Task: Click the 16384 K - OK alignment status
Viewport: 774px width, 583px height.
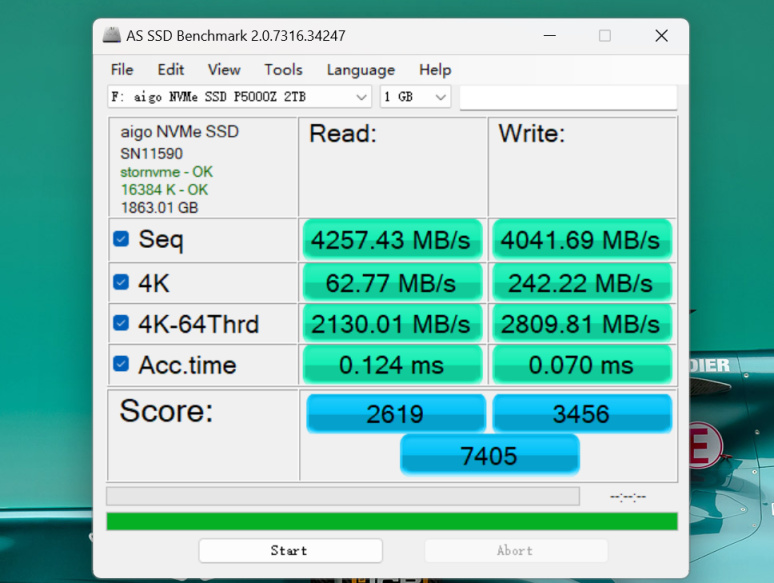Action: (164, 190)
